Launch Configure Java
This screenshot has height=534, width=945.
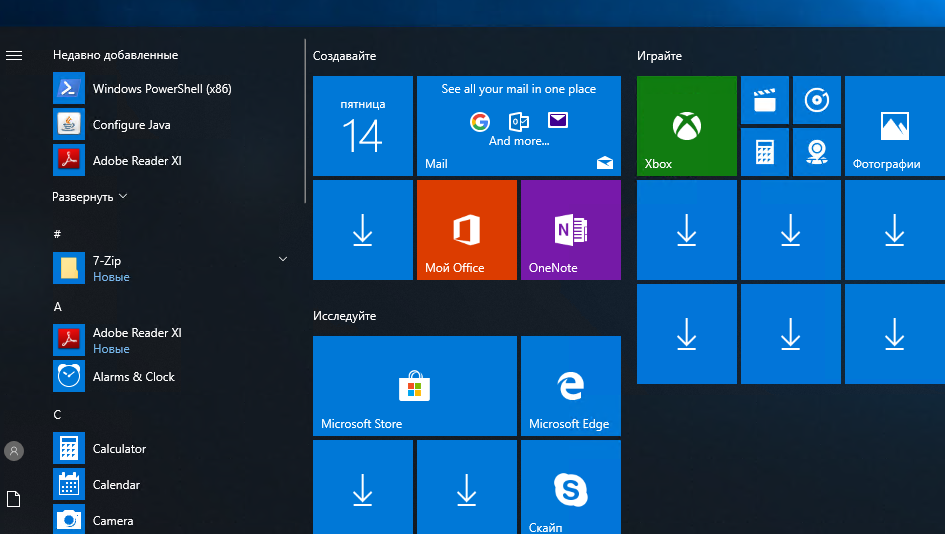[172, 125]
